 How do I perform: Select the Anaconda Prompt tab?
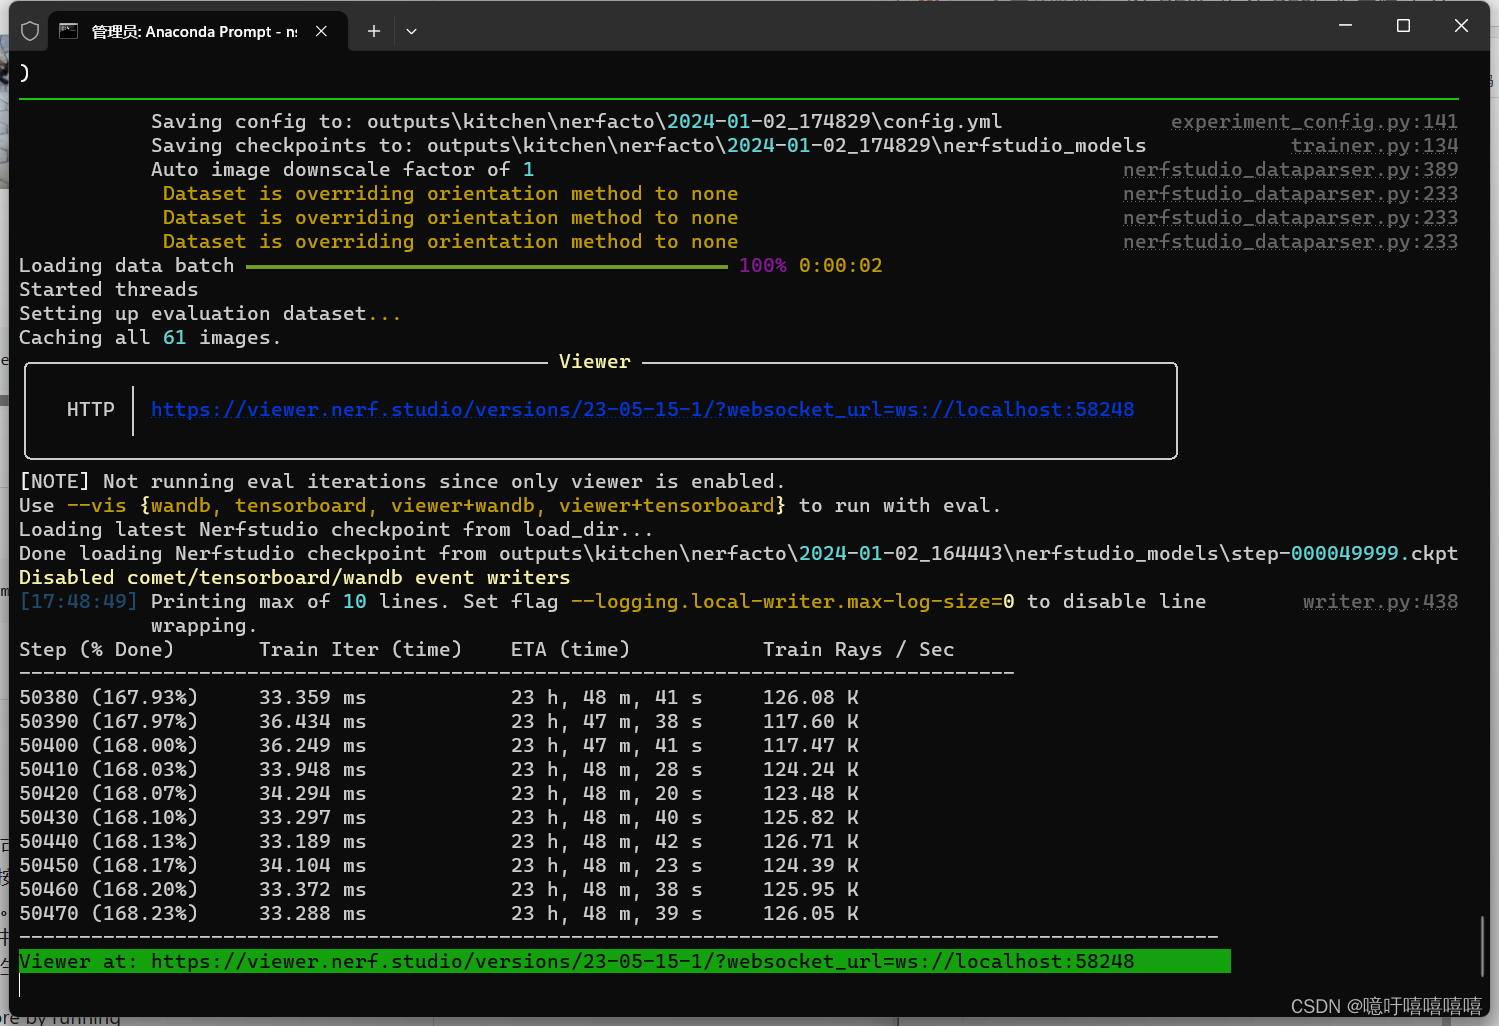pyautogui.click(x=198, y=31)
